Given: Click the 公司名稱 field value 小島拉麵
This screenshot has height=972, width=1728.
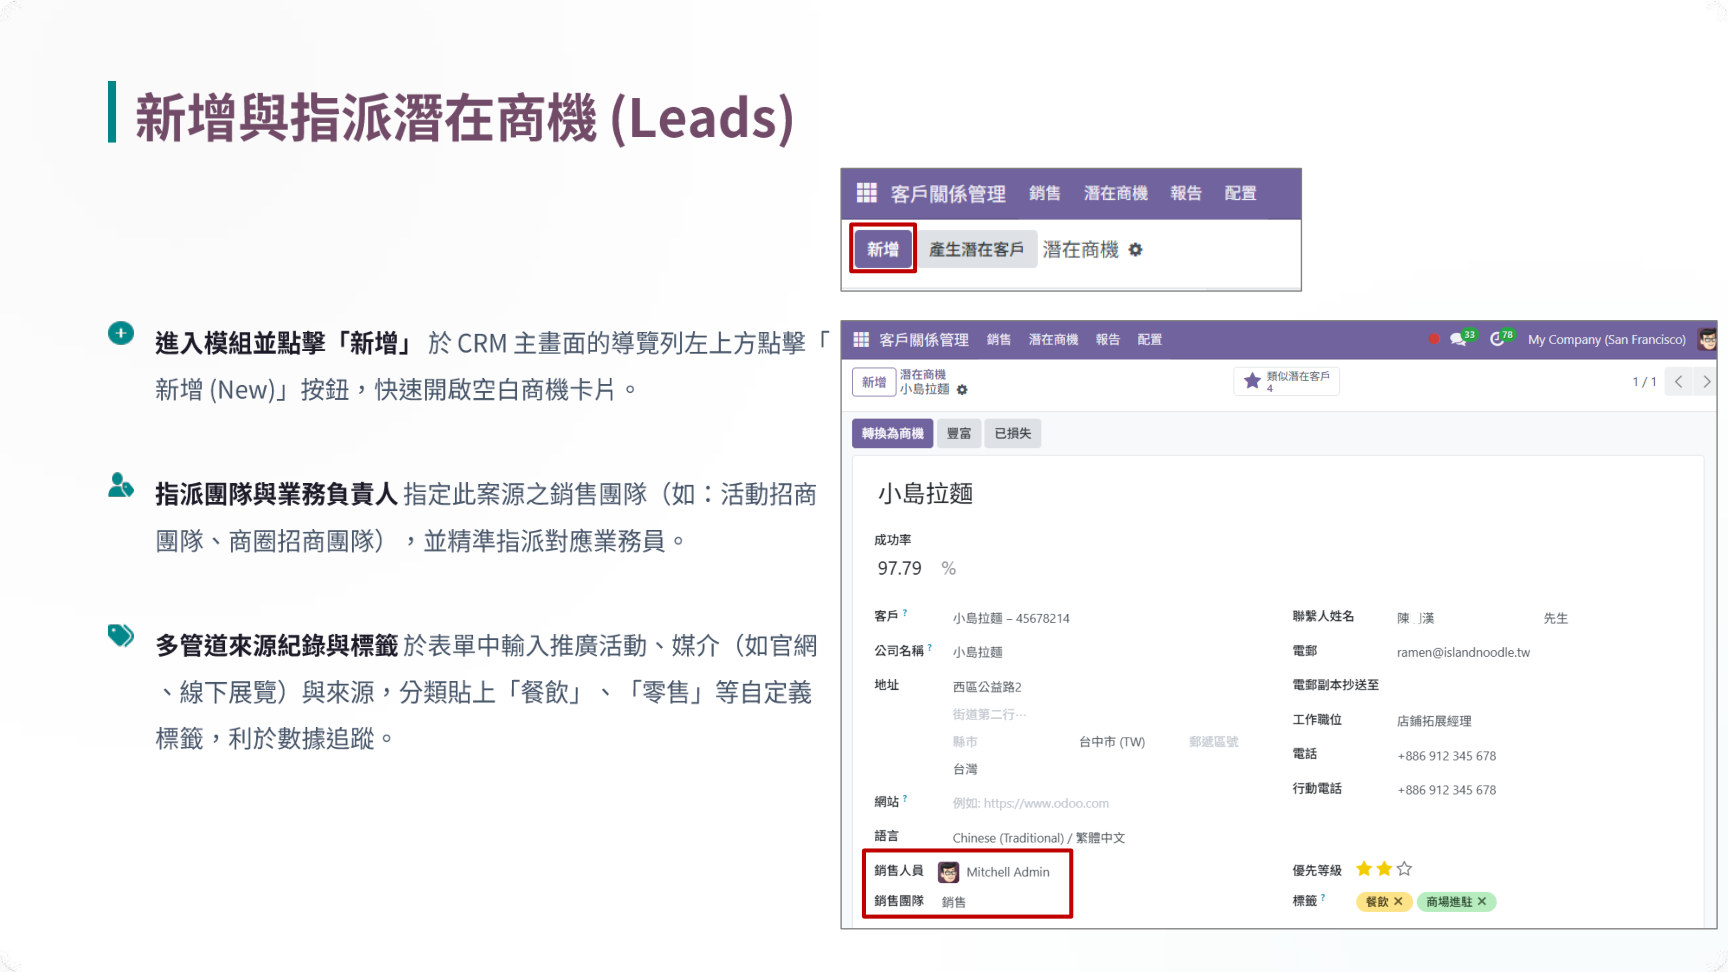Looking at the screenshot, I should 977,652.
